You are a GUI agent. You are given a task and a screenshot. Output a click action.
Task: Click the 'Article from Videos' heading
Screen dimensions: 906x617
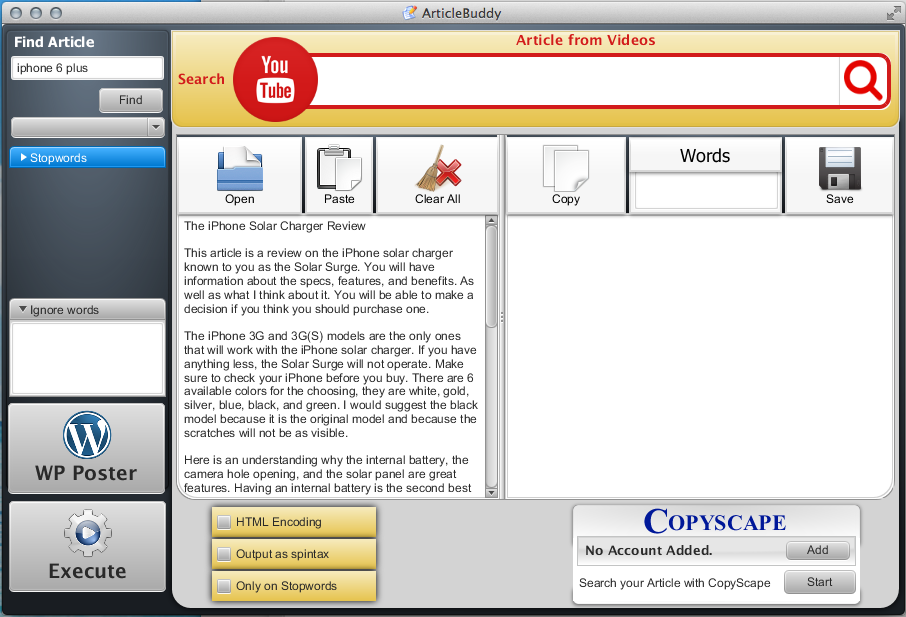[x=585, y=40]
